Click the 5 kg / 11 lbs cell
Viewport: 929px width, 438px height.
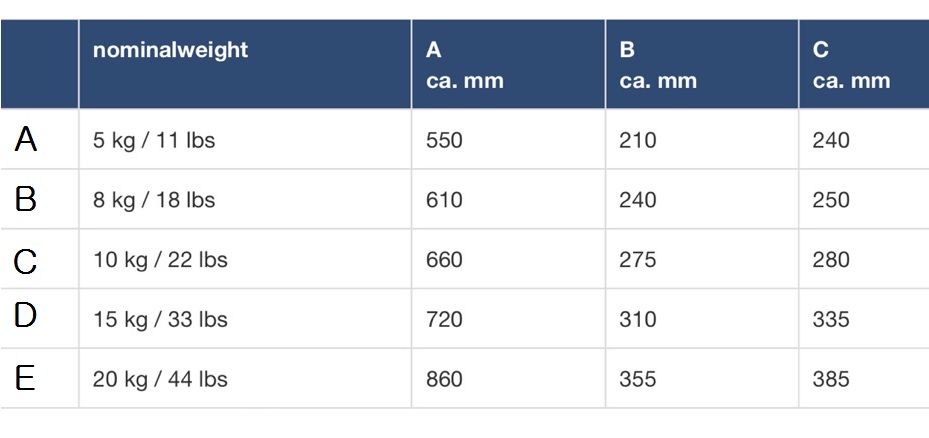[x=154, y=141]
